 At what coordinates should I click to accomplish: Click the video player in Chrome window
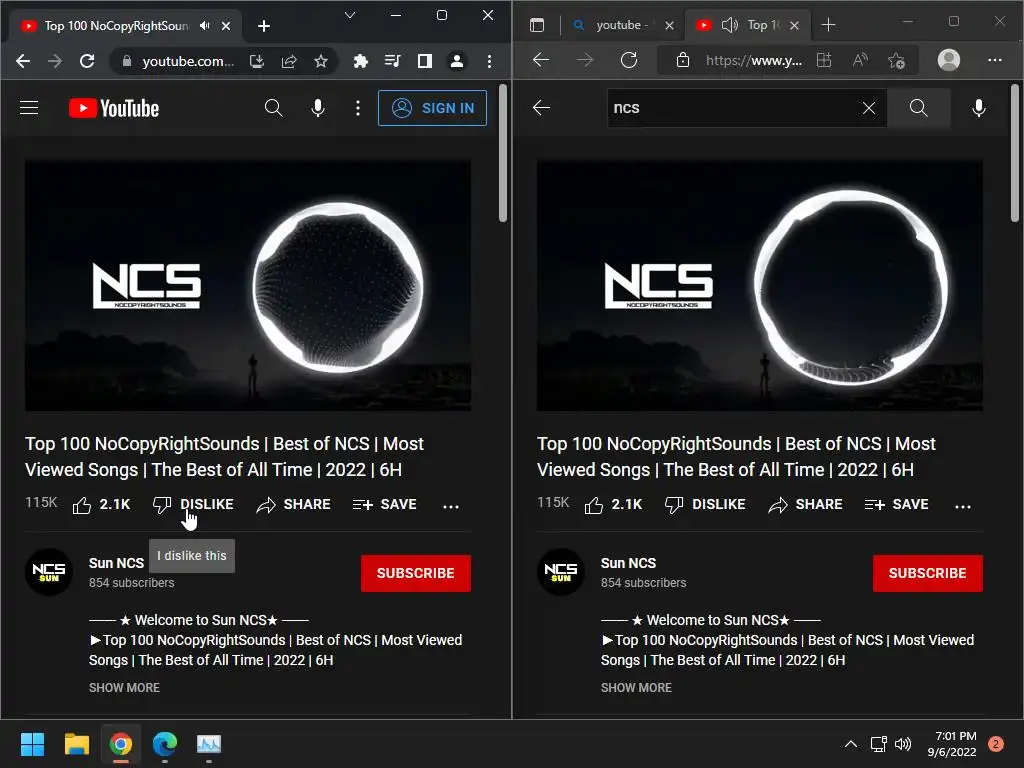[x=248, y=285]
